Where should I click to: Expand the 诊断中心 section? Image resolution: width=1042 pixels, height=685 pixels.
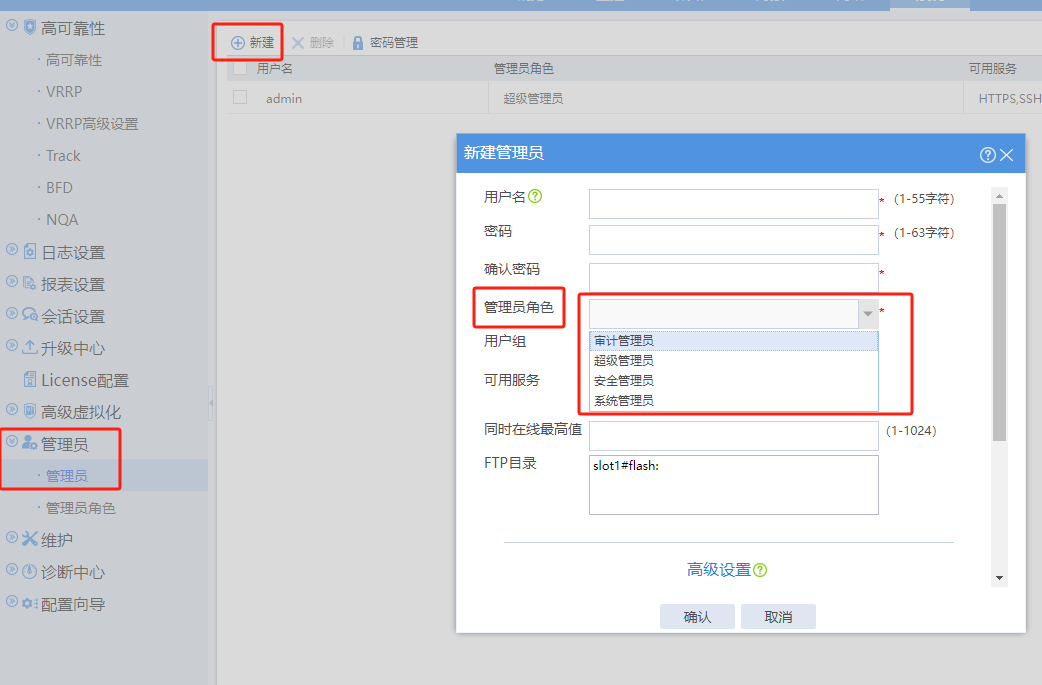pyautogui.click(x=12, y=569)
